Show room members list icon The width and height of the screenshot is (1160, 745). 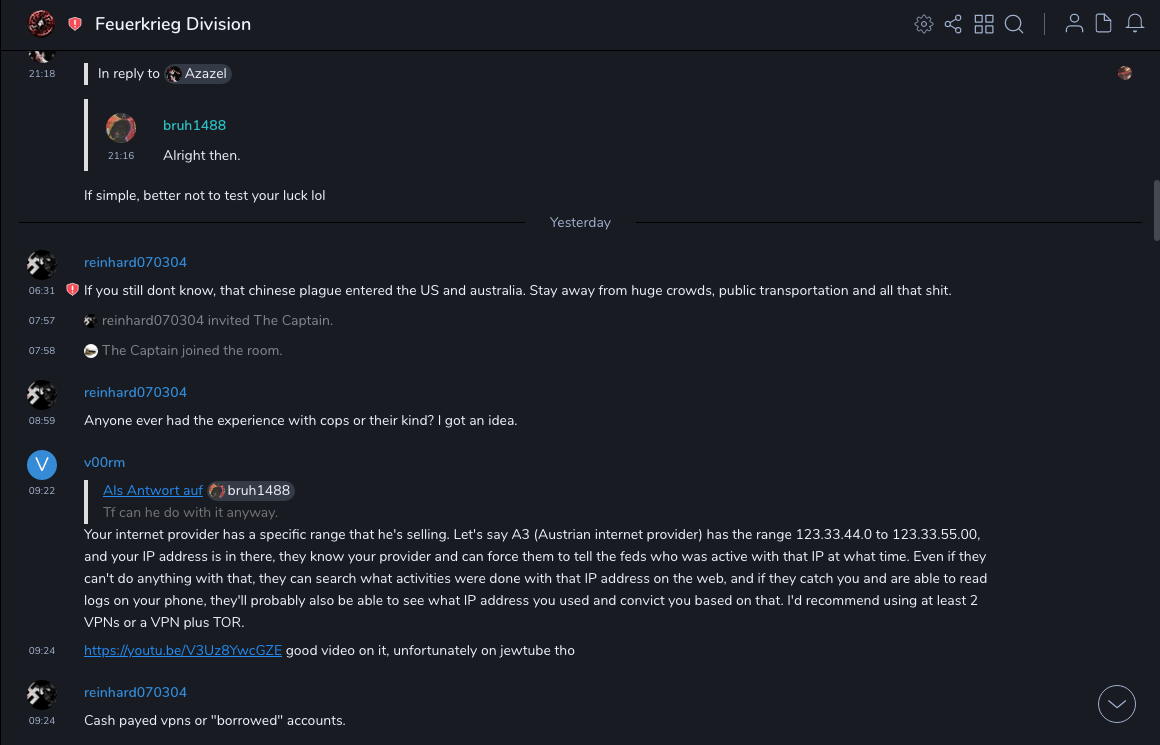(1074, 24)
